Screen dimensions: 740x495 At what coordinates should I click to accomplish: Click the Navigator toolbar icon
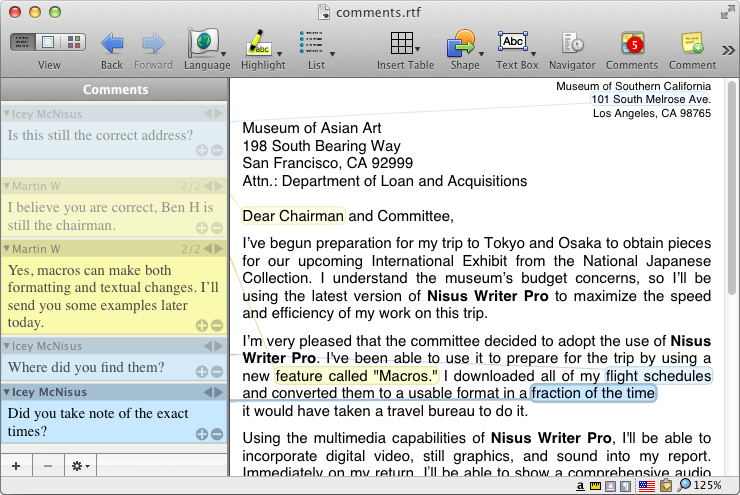(572, 44)
